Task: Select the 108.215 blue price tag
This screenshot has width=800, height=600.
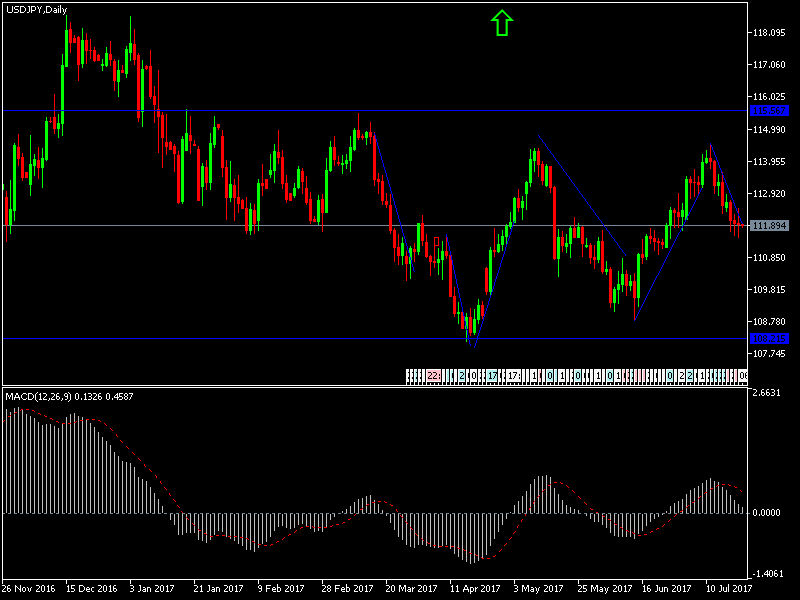Action: 768,338
